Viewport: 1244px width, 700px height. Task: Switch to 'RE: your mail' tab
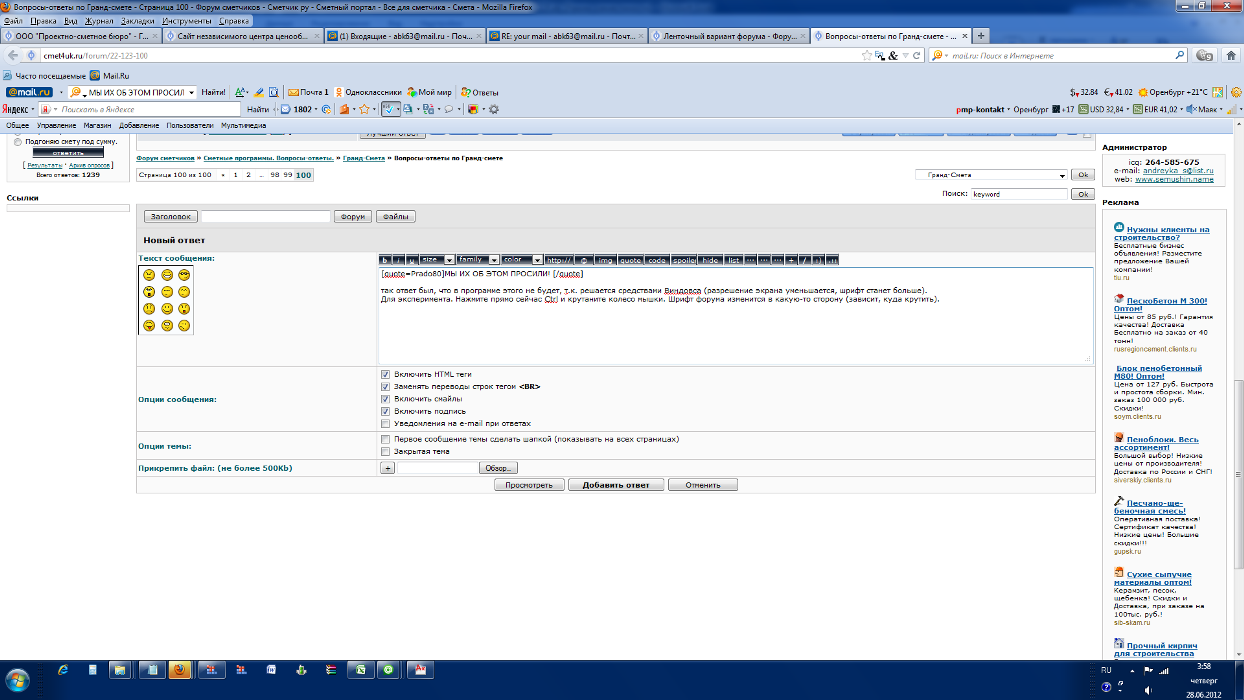coord(565,36)
